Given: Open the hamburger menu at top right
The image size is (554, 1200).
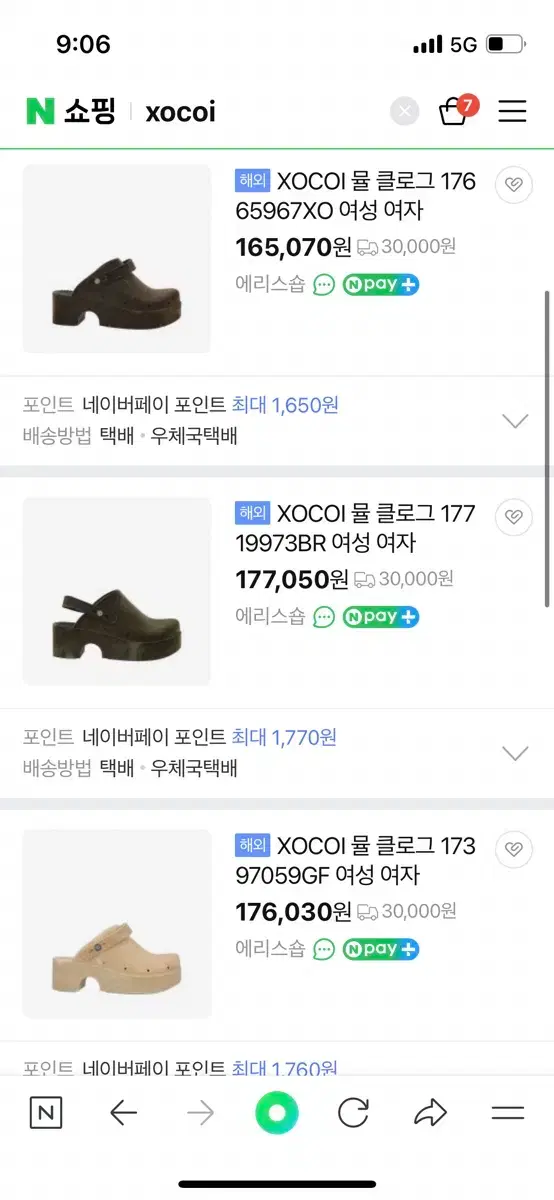Looking at the screenshot, I should click(512, 111).
